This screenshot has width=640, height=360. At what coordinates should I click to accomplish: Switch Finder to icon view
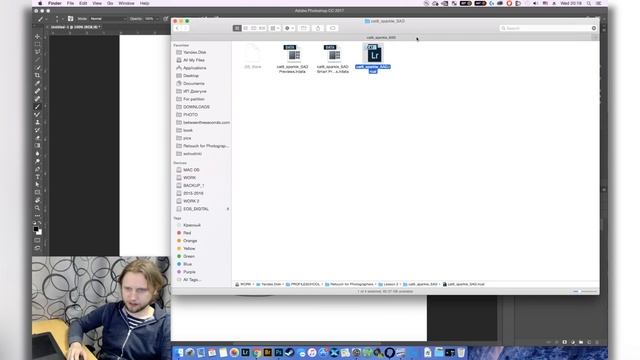[237, 28]
